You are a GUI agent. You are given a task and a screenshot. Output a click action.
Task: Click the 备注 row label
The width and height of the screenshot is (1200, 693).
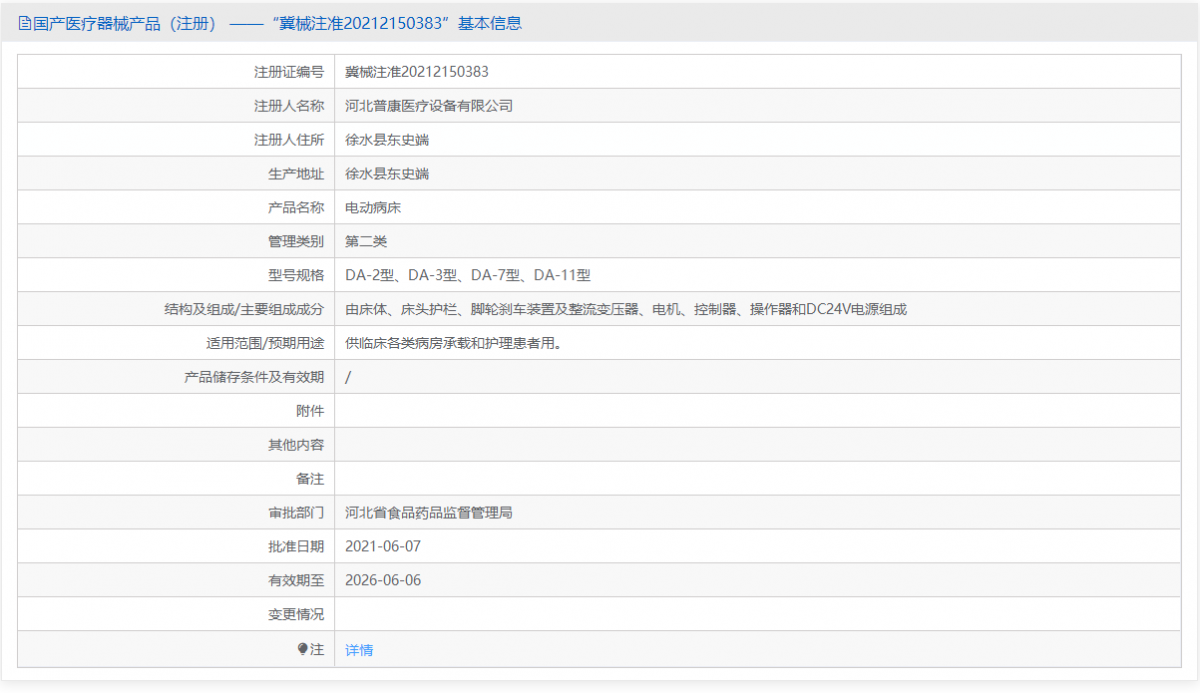point(310,479)
